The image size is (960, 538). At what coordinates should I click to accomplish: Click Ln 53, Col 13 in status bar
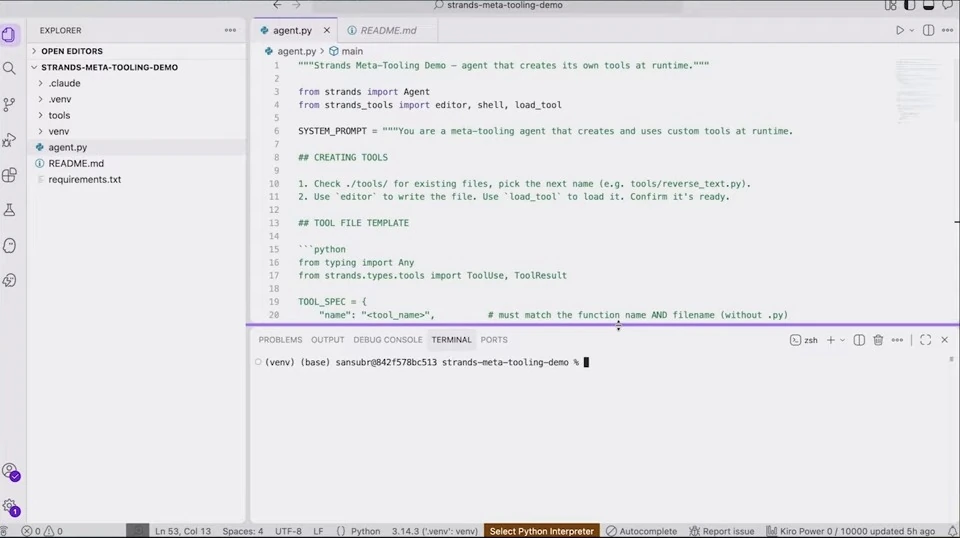click(182, 531)
